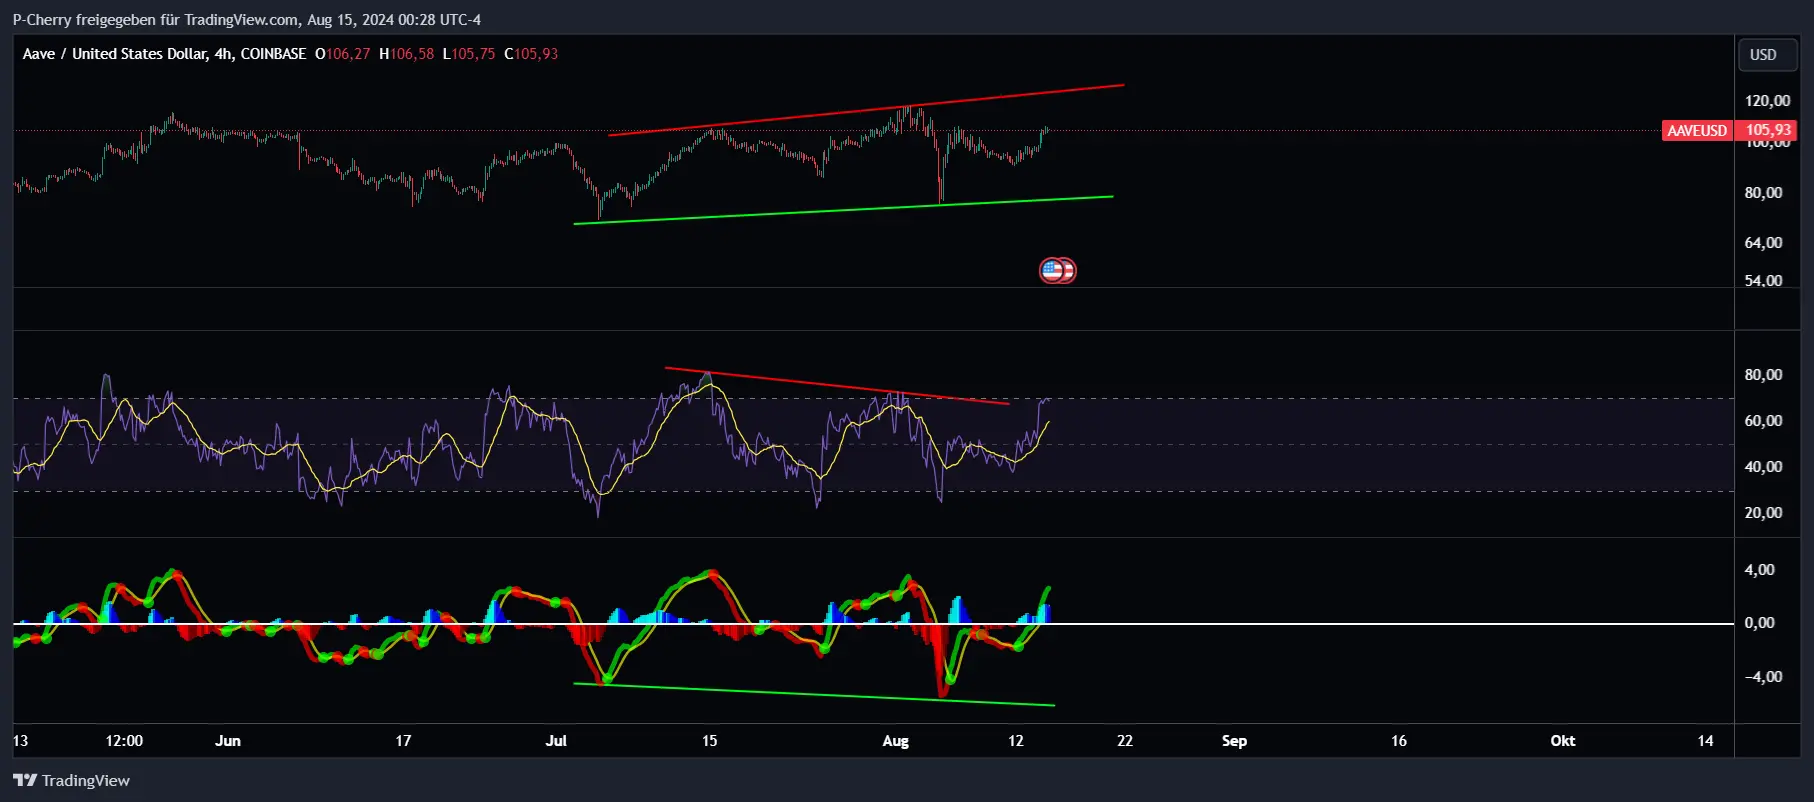Screen dimensions: 1814x802
Task: Click the low value L105,75
Action: 469,54
